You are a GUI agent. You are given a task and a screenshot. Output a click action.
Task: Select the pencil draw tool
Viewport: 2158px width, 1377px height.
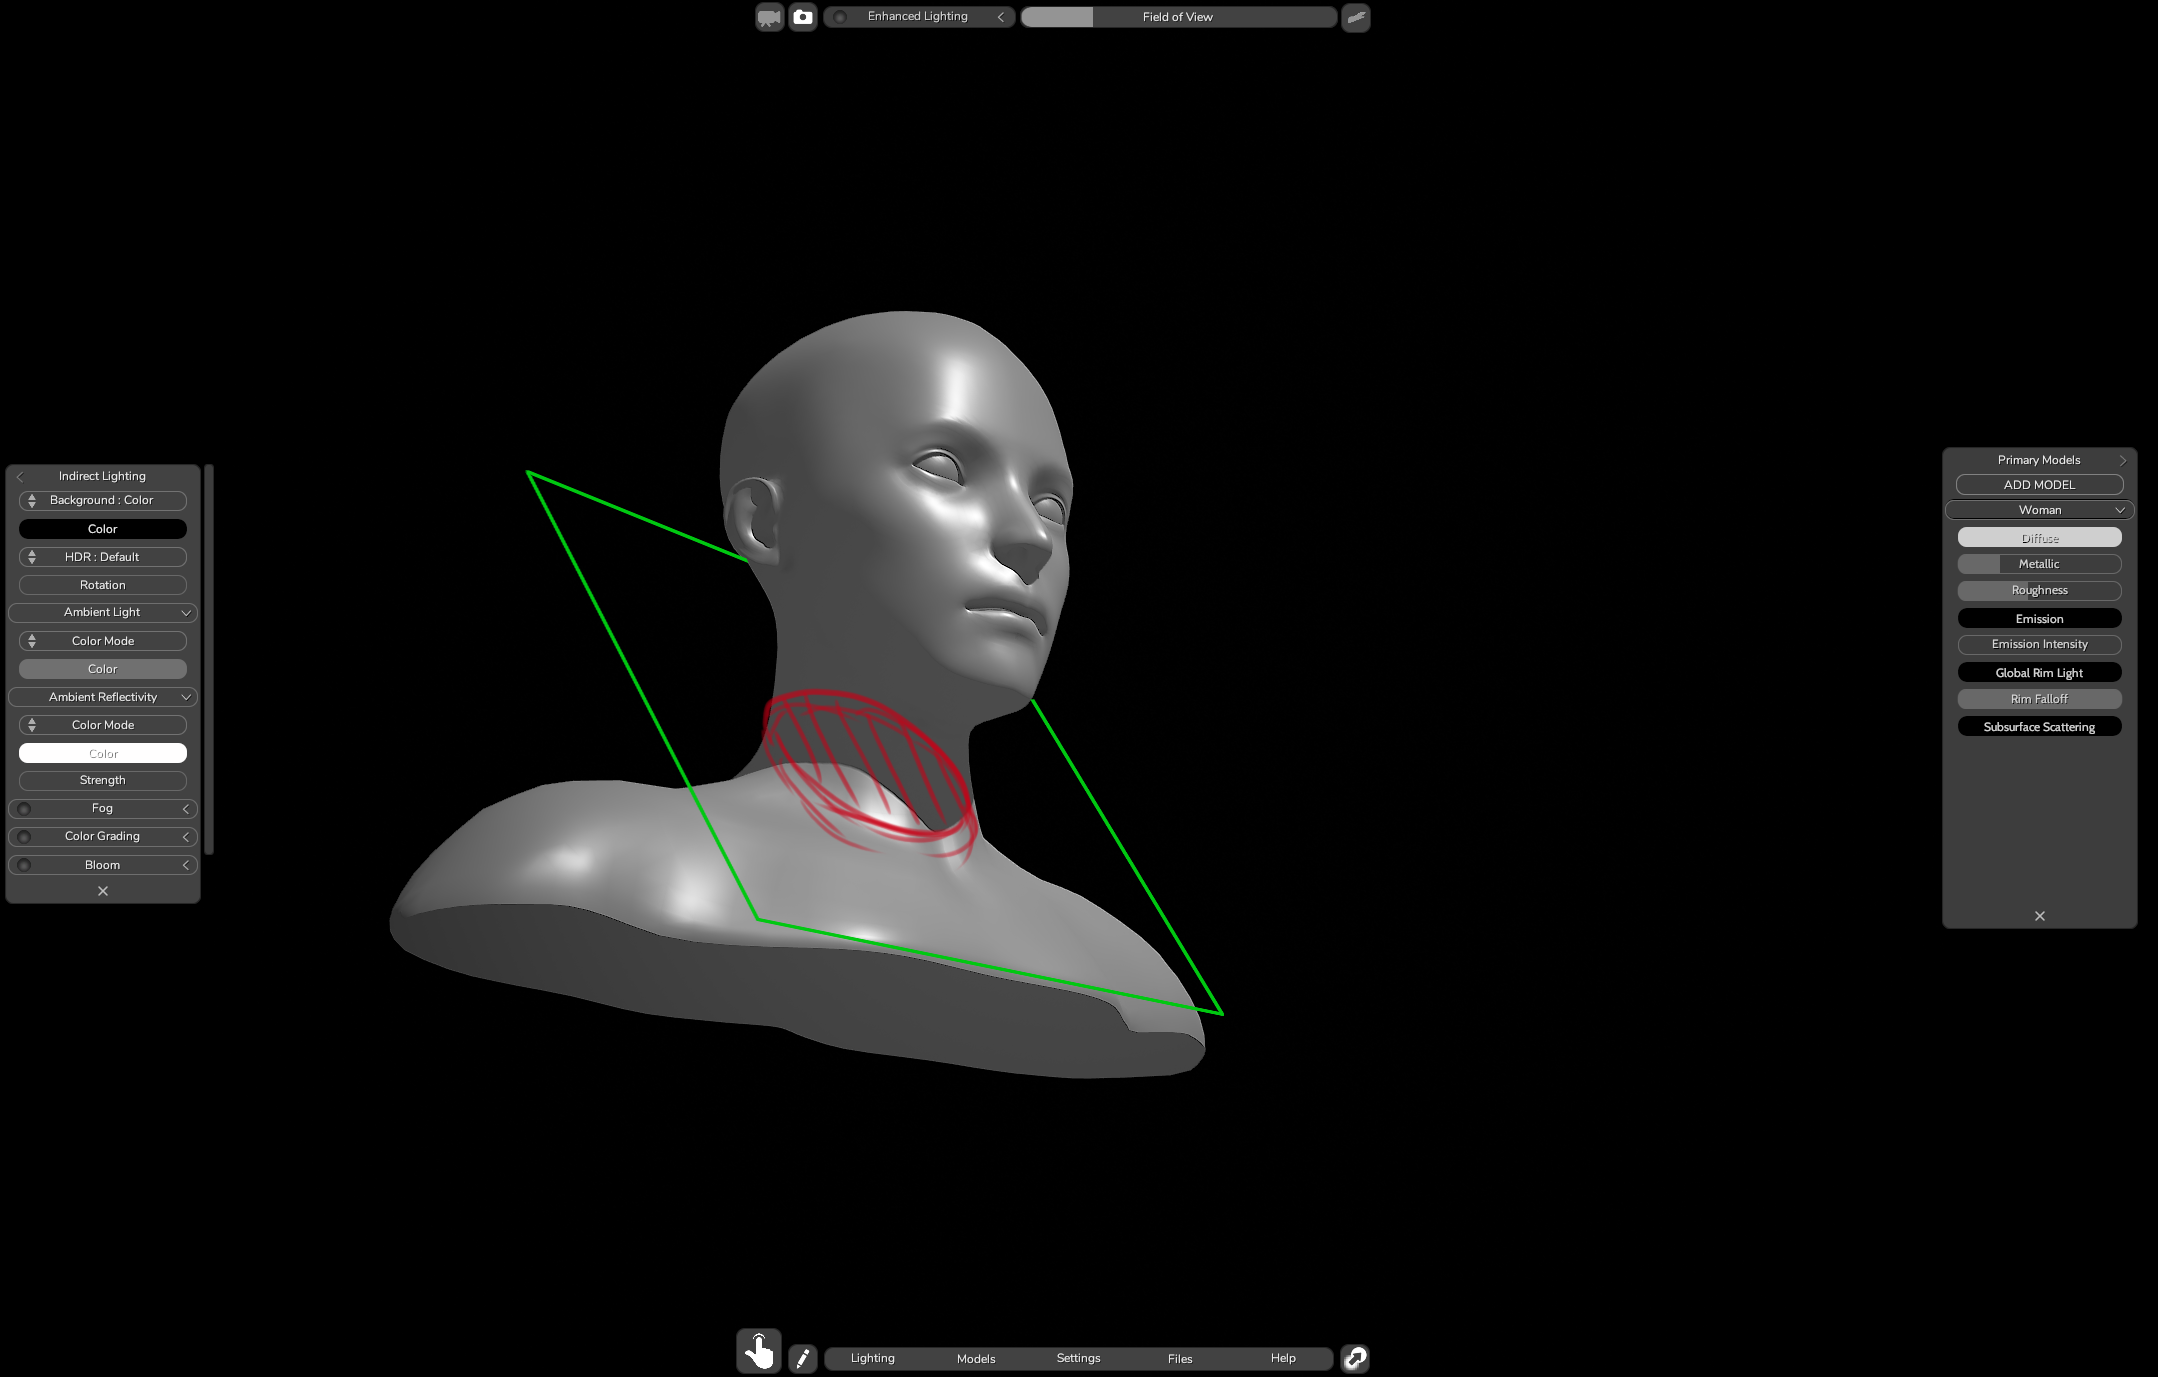click(x=802, y=1358)
